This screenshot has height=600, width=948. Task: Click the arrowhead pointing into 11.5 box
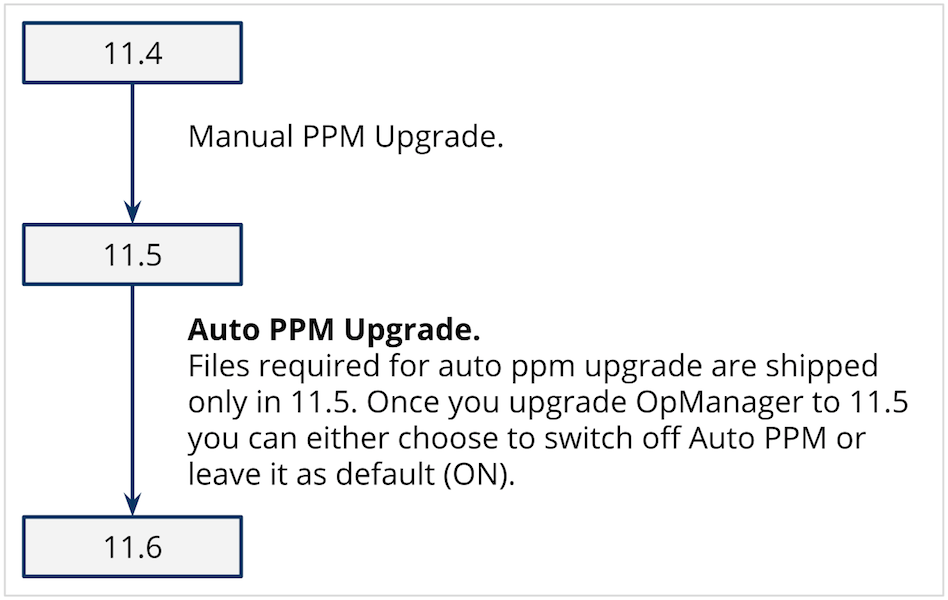(132, 212)
